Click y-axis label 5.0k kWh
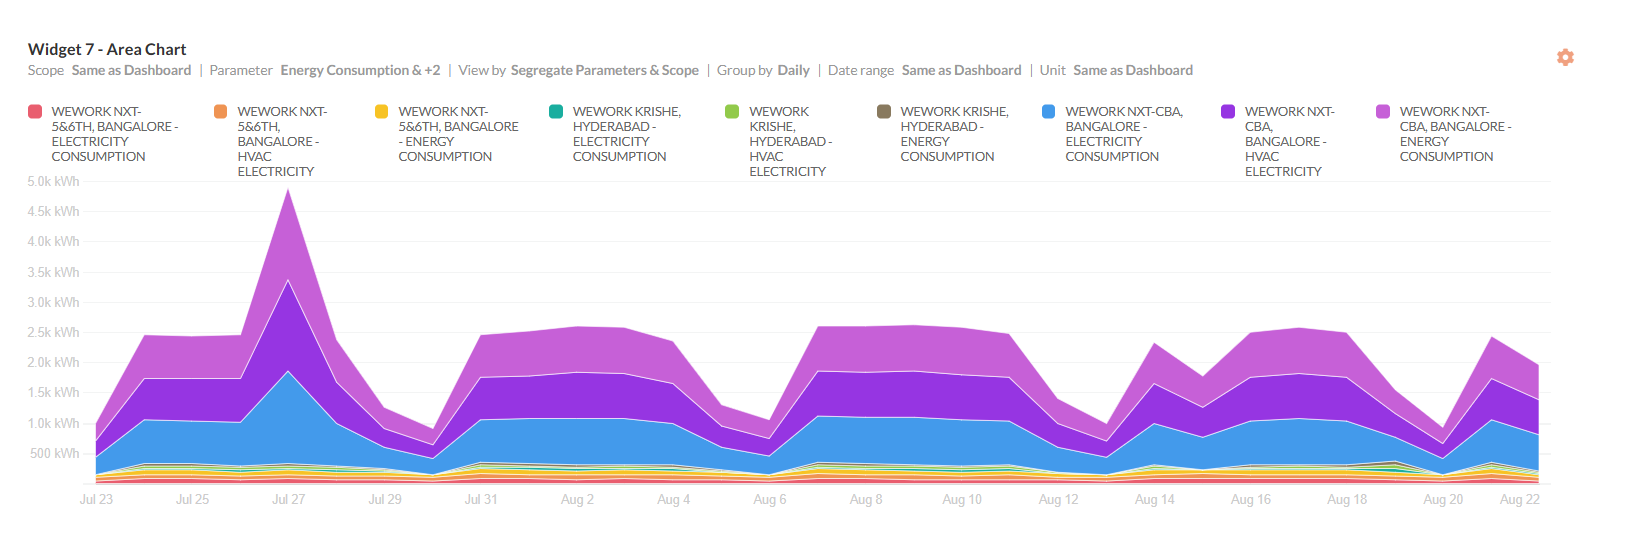Image resolution: width=1630 pixels, height=547 pixels. [53, 181]
